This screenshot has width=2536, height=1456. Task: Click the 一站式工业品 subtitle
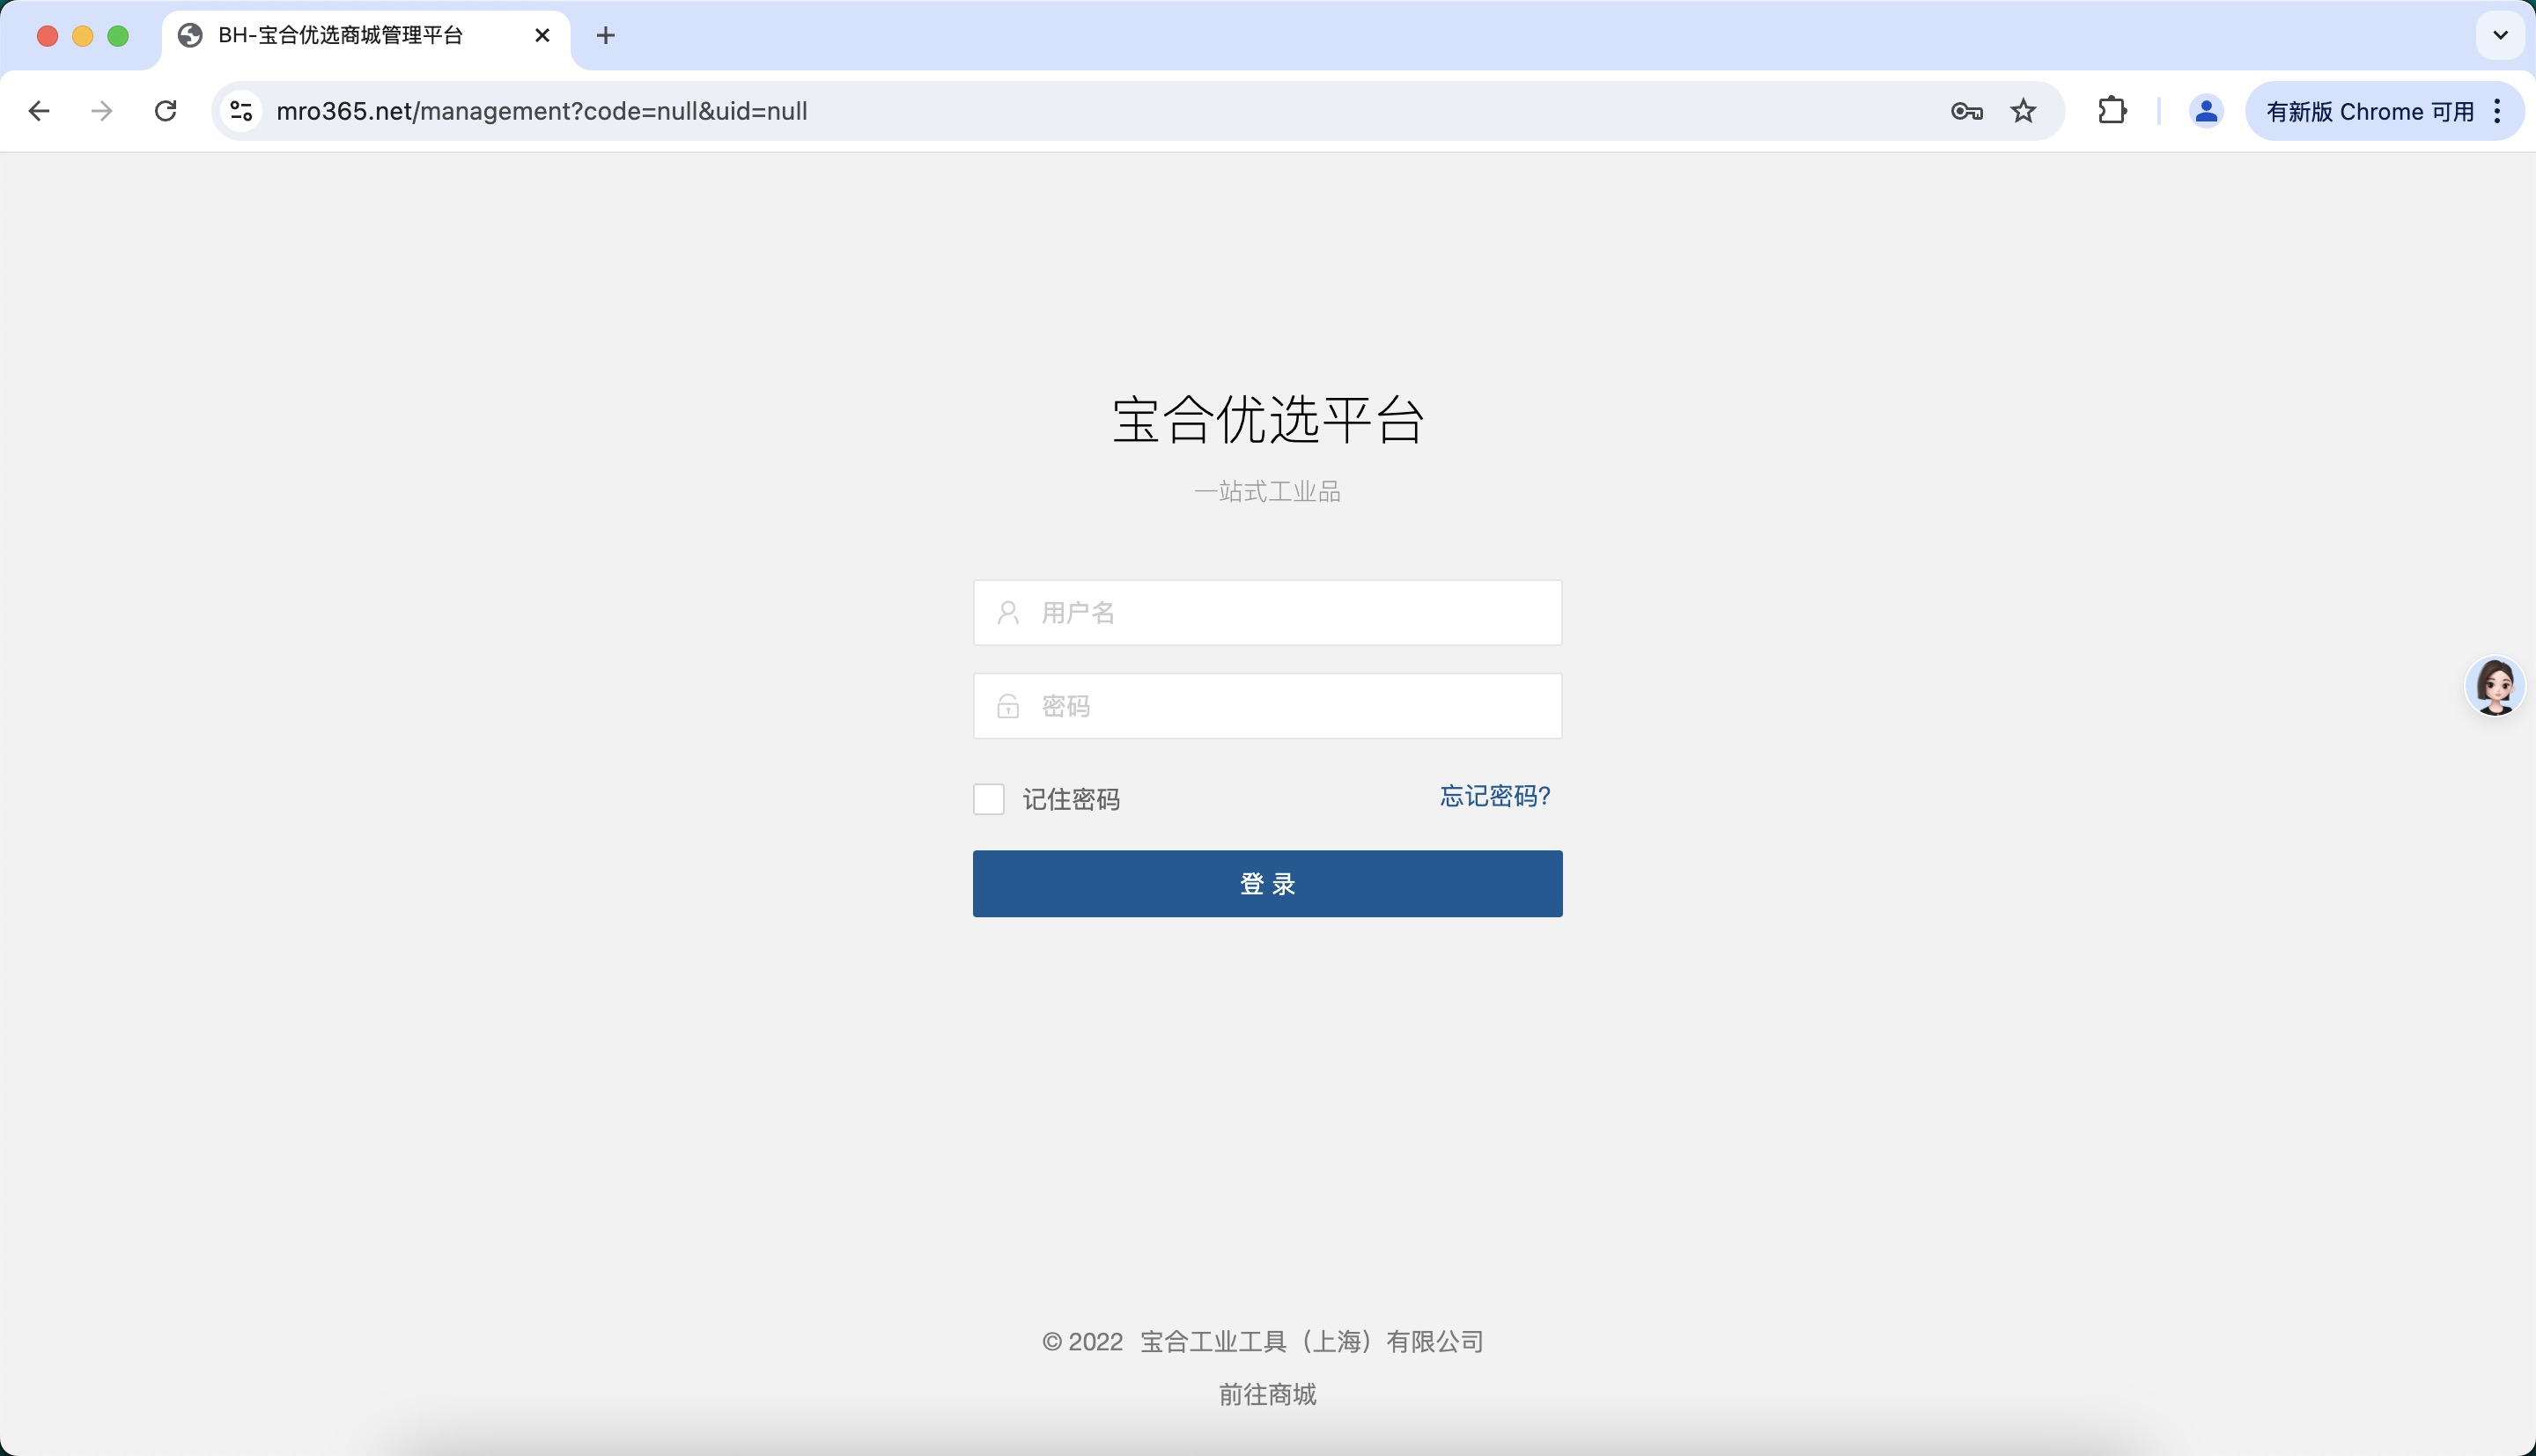(x=1267, y=491)
